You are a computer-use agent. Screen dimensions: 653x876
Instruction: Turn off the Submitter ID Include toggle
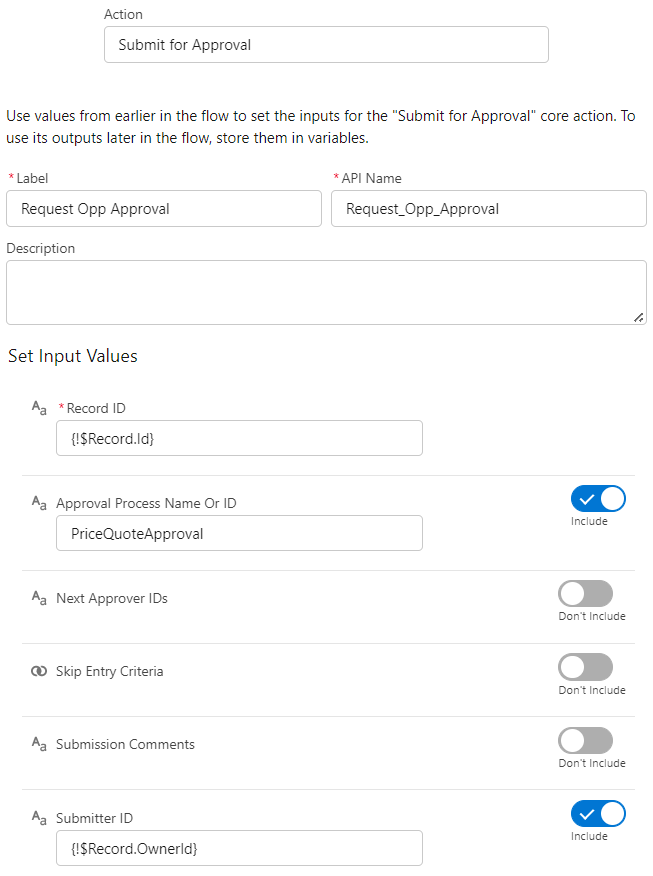click(598, 813)
